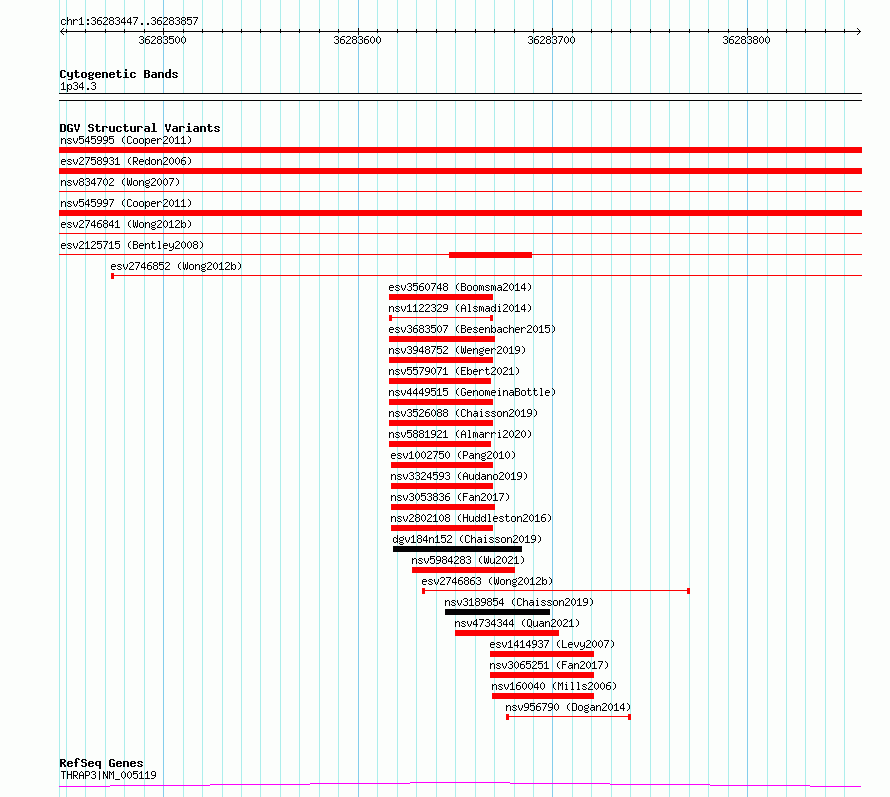Click the 36283700 ruler position
This screenshot has width=890, height=797.
point(552,40)
